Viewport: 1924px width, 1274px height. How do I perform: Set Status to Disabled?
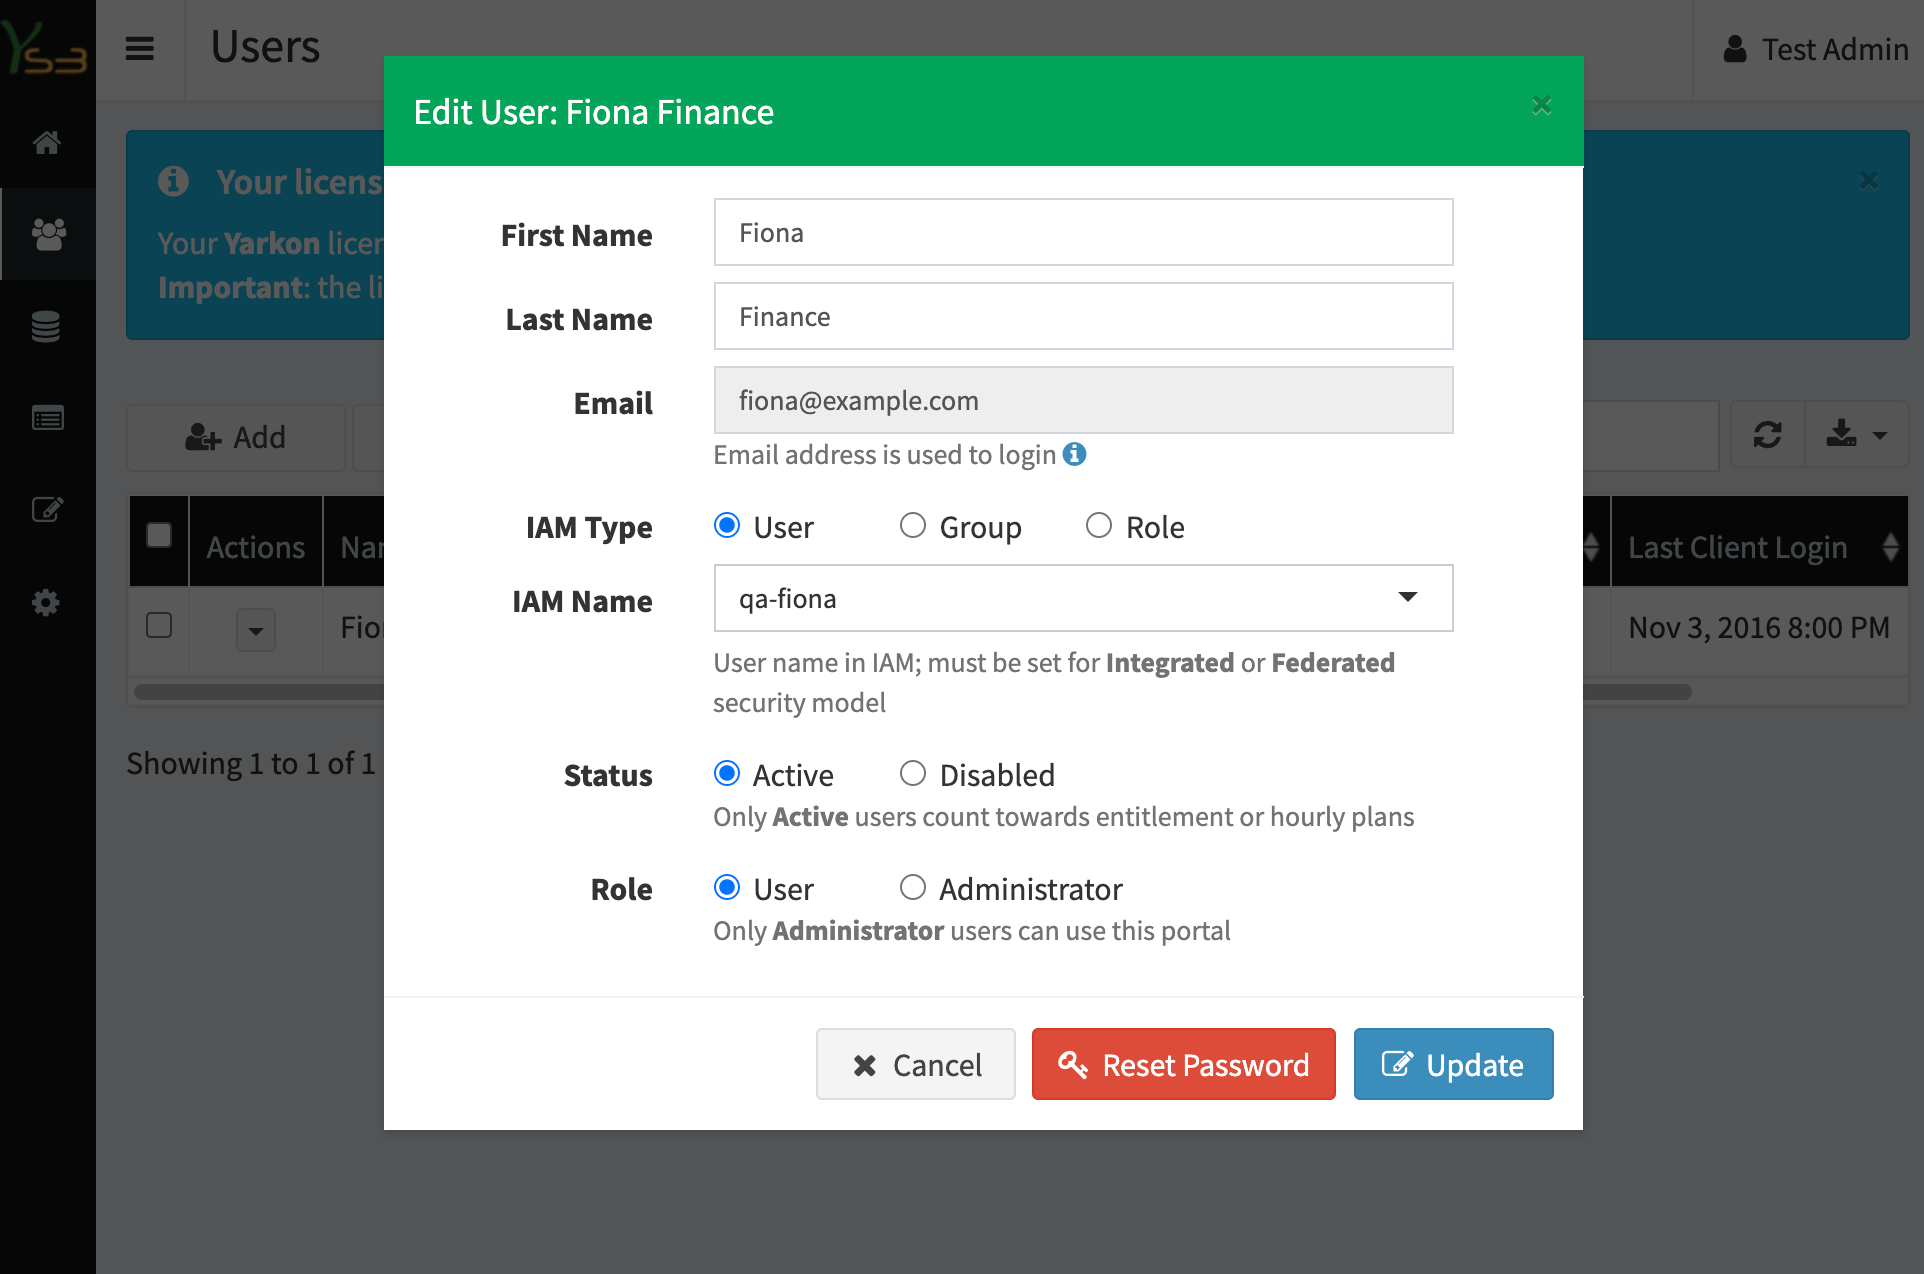pos(912,773)
